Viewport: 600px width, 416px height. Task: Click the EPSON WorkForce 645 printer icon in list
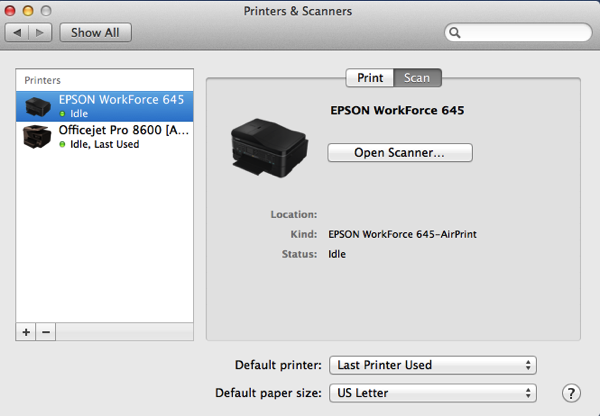coord(38,107)
